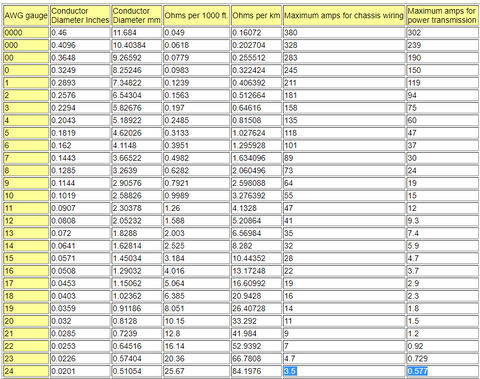Click the 0.7239 mm cell
The image size is (480, 379).
(x=137, y=334)
